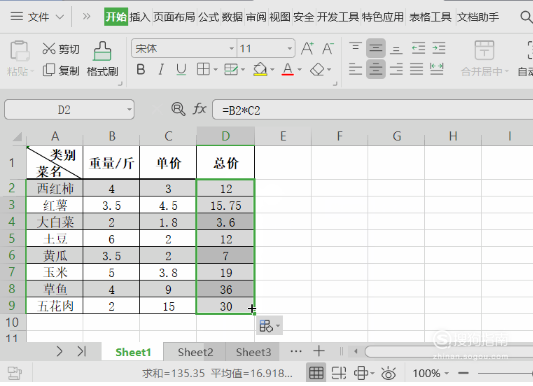Switch to Normal view grid icon
This screenshot has height=386, width=533.
coord(316,373)
